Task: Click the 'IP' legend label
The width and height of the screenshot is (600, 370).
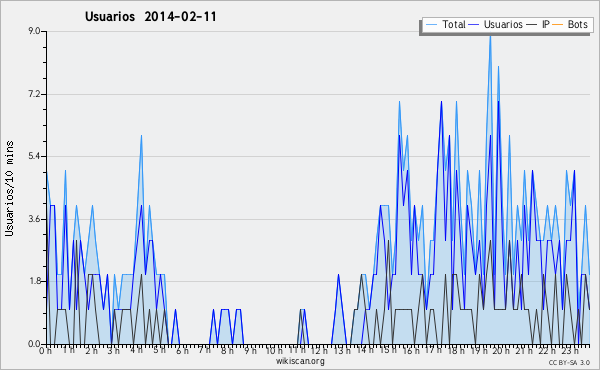Action: click(546, 24)
